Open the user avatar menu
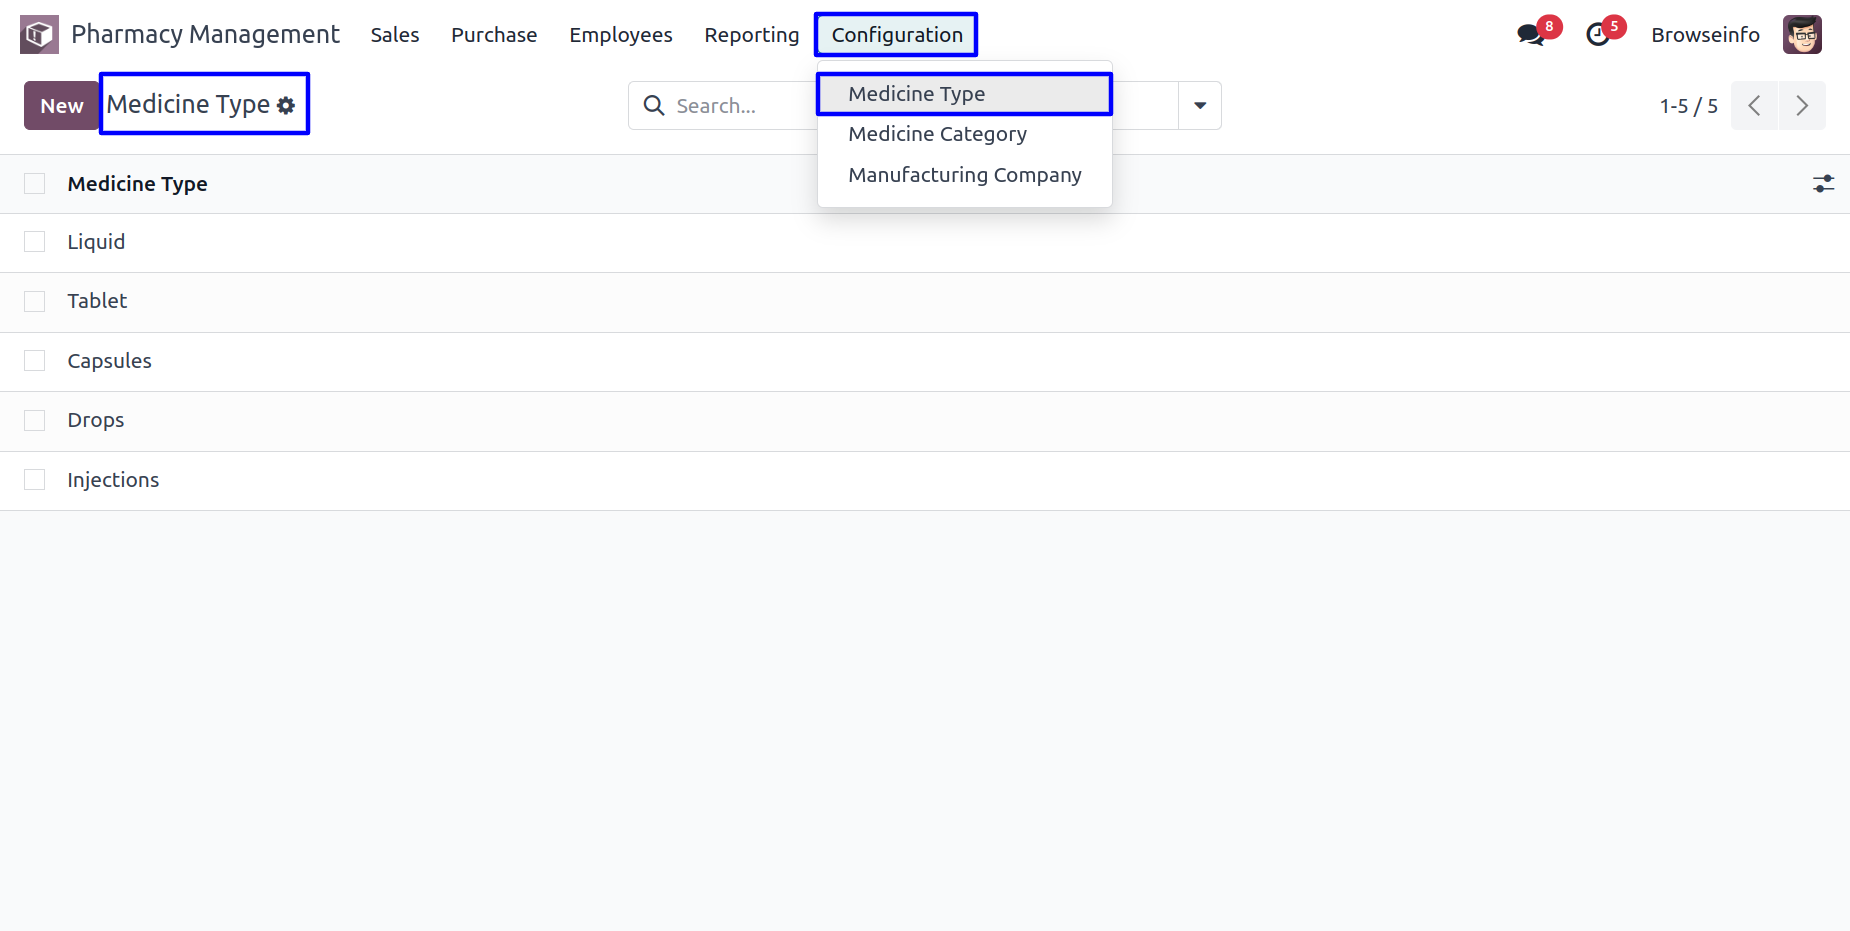This screenshot has width=1850, height=931. pyautogui.click(x=1802, y=35)
